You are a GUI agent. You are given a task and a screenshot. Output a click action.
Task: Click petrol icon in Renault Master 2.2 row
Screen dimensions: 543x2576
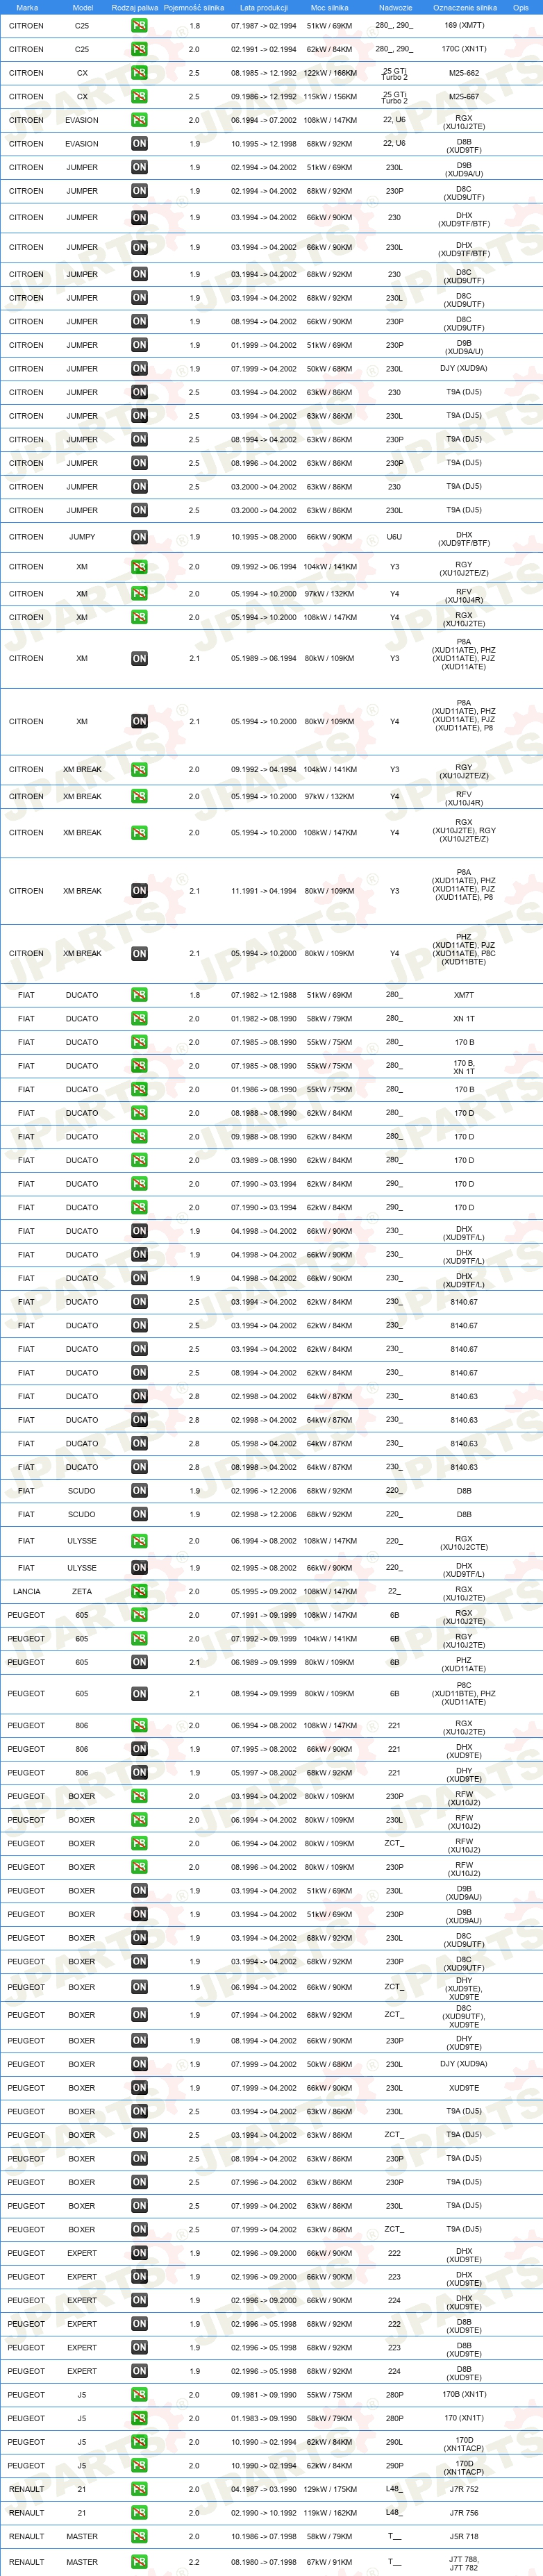pyautogui.click(x=139, y=2562)
